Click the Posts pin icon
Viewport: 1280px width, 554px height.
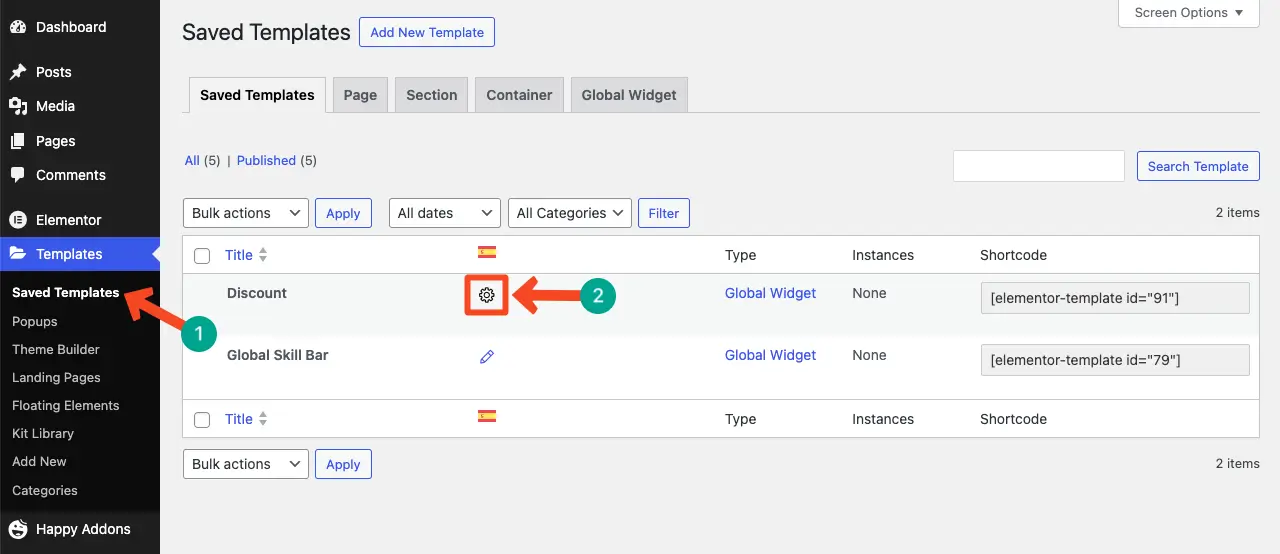[x=18, y=72]
